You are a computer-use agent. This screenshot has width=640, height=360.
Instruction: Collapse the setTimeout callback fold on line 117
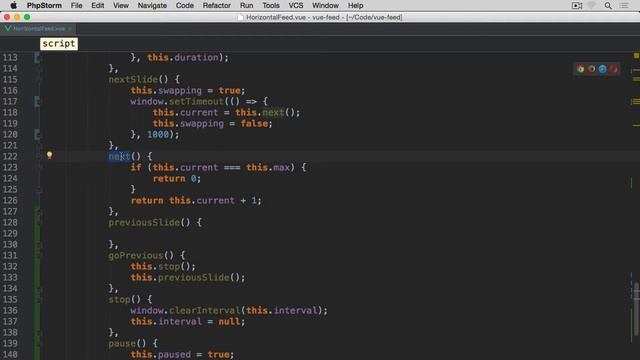point(38,101)
